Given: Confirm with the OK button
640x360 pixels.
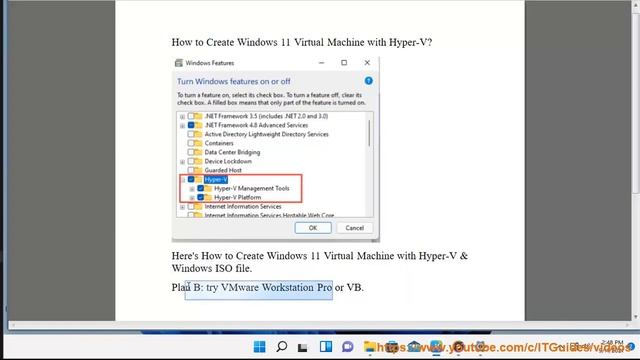Looking at the screenshot, I should point(313,228).
